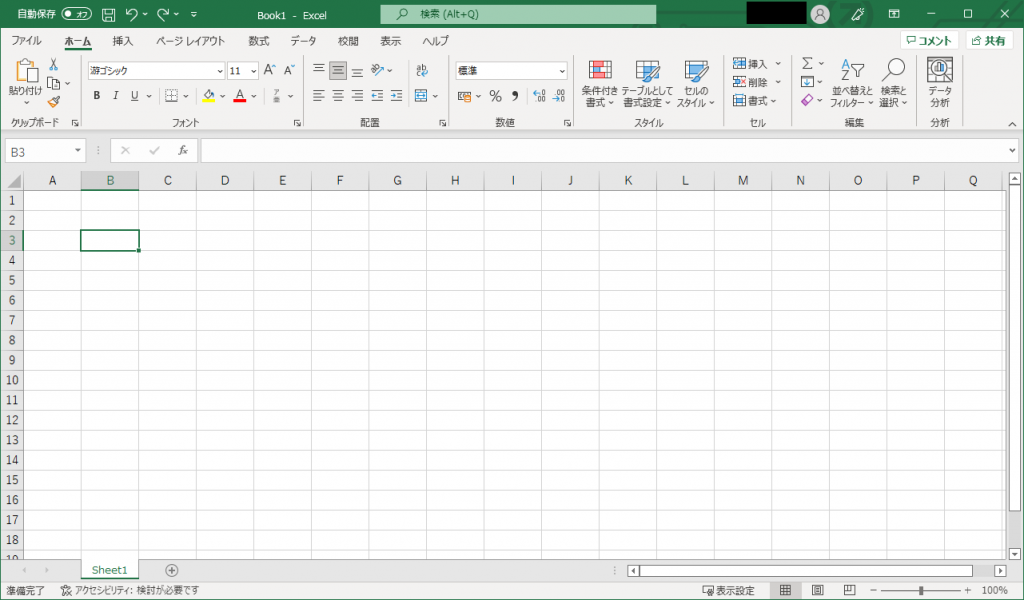Screen dimensions: 1024x600
Task: Click the Copy icon in clipboard group
Action: (54, 84)
